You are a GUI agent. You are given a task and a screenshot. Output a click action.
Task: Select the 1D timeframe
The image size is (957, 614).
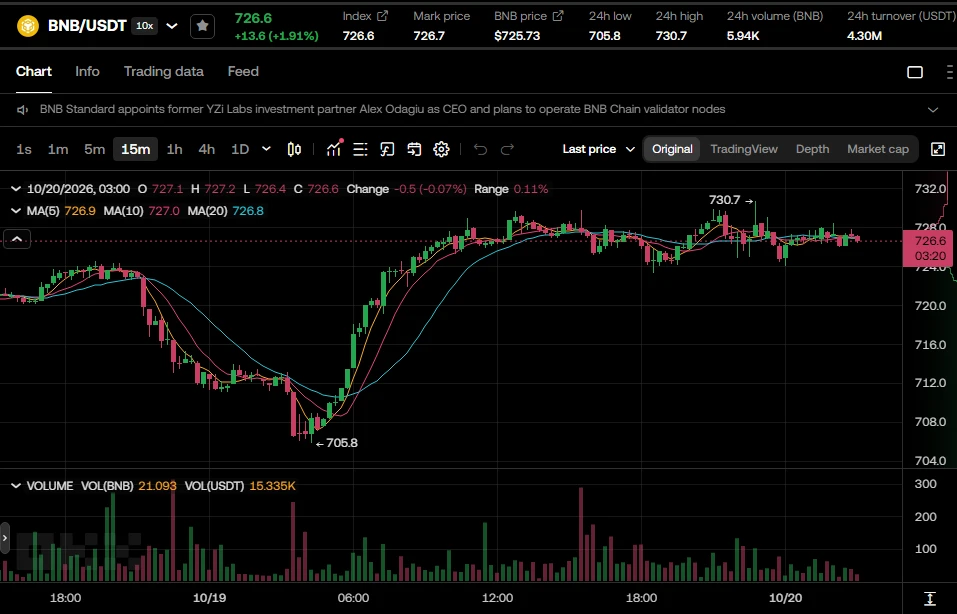click(240, 149)
